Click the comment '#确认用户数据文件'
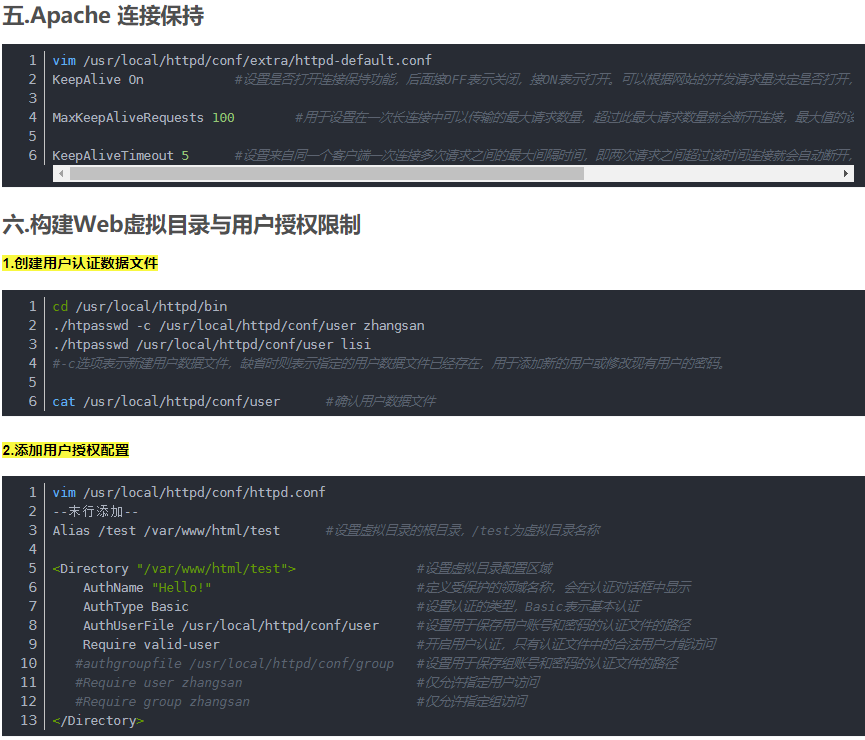 point(381,401)
